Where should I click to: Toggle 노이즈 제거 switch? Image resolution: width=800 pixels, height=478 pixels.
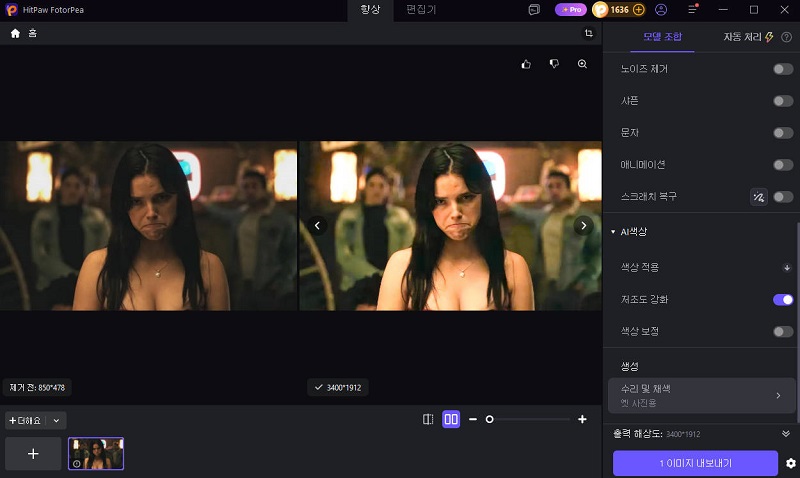(783, 69)
